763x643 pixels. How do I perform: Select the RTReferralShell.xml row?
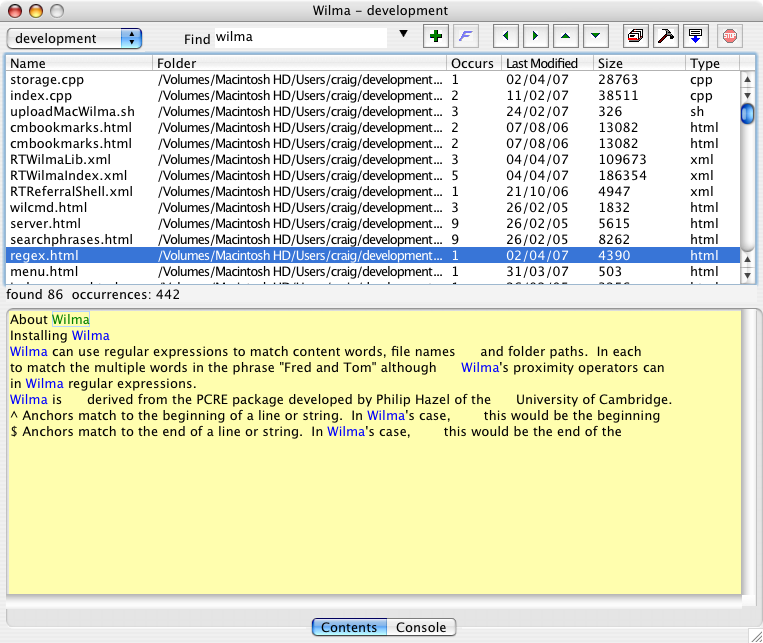pos(373,192)
